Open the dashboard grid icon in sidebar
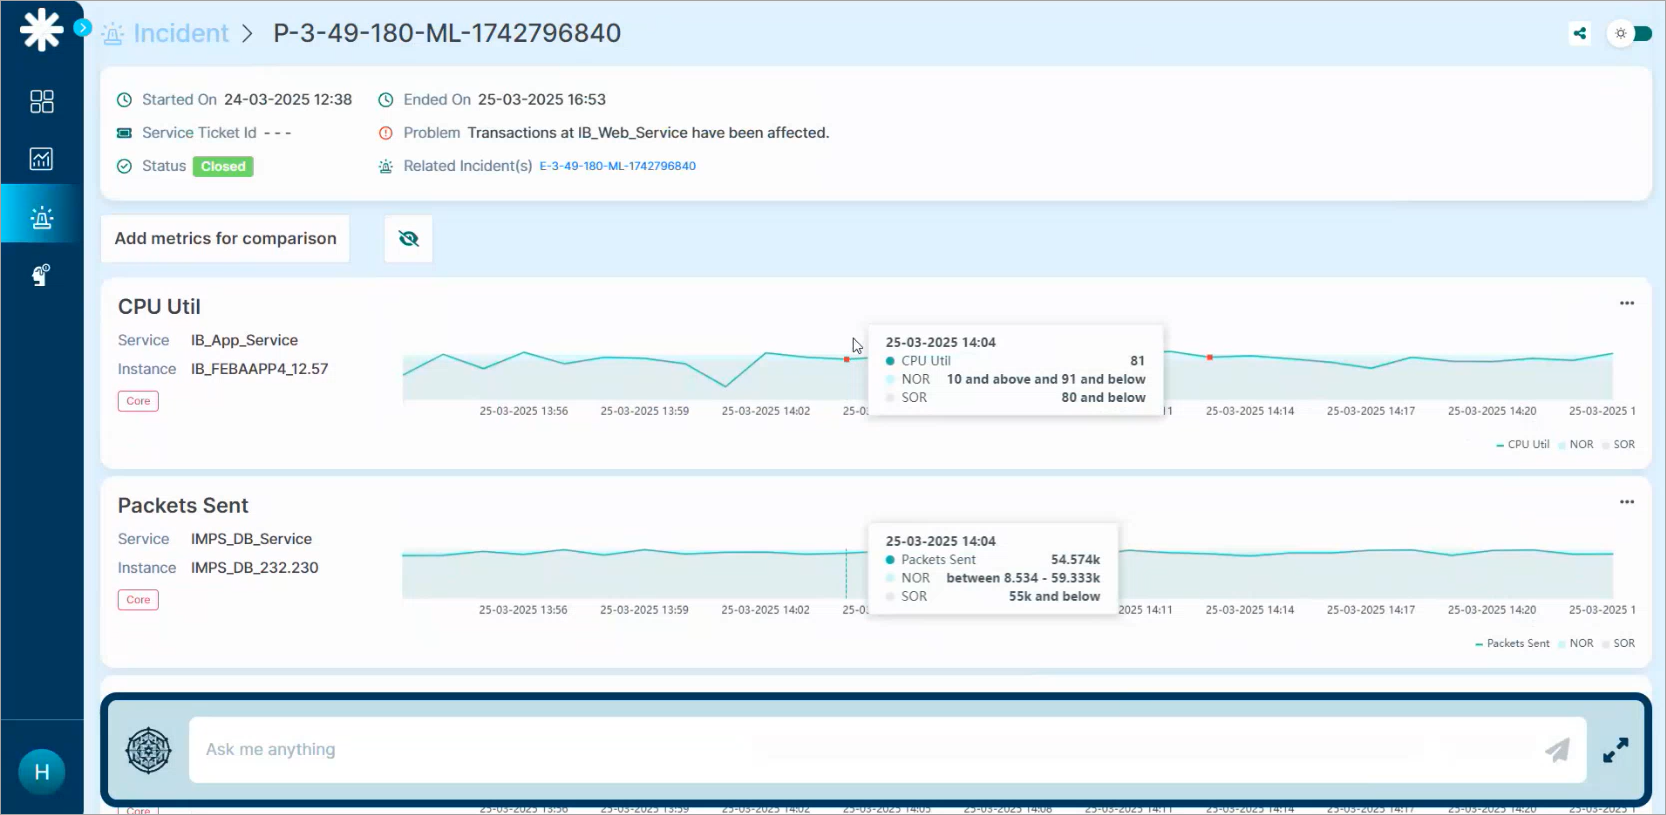1666x815 pixels. click(x=42, y=101)
